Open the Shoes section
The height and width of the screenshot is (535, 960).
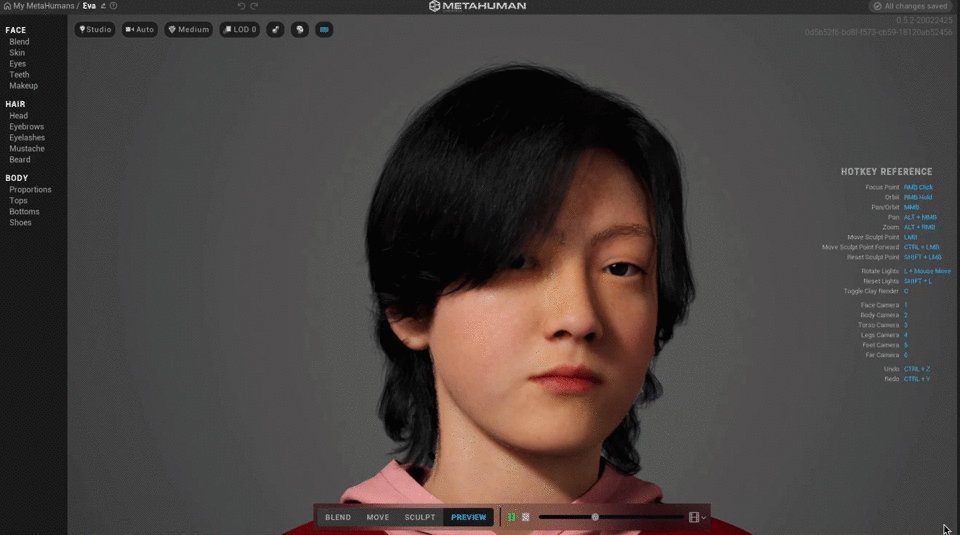20,223
